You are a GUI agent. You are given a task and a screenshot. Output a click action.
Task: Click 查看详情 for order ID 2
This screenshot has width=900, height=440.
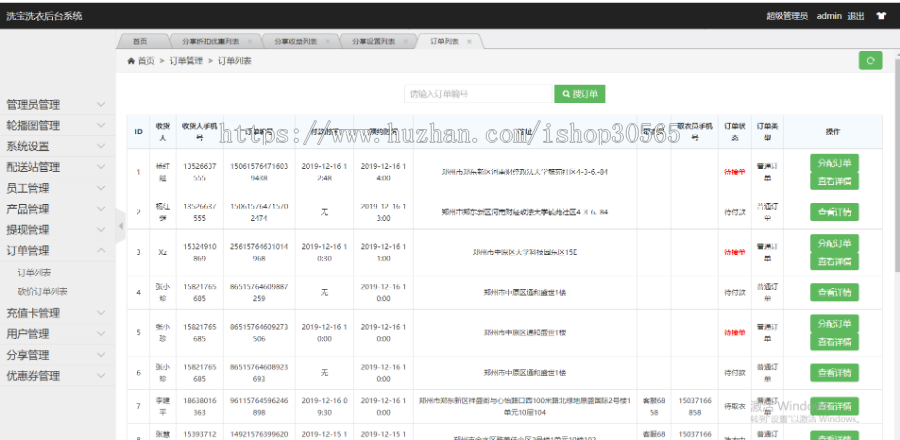click(835, 212)
